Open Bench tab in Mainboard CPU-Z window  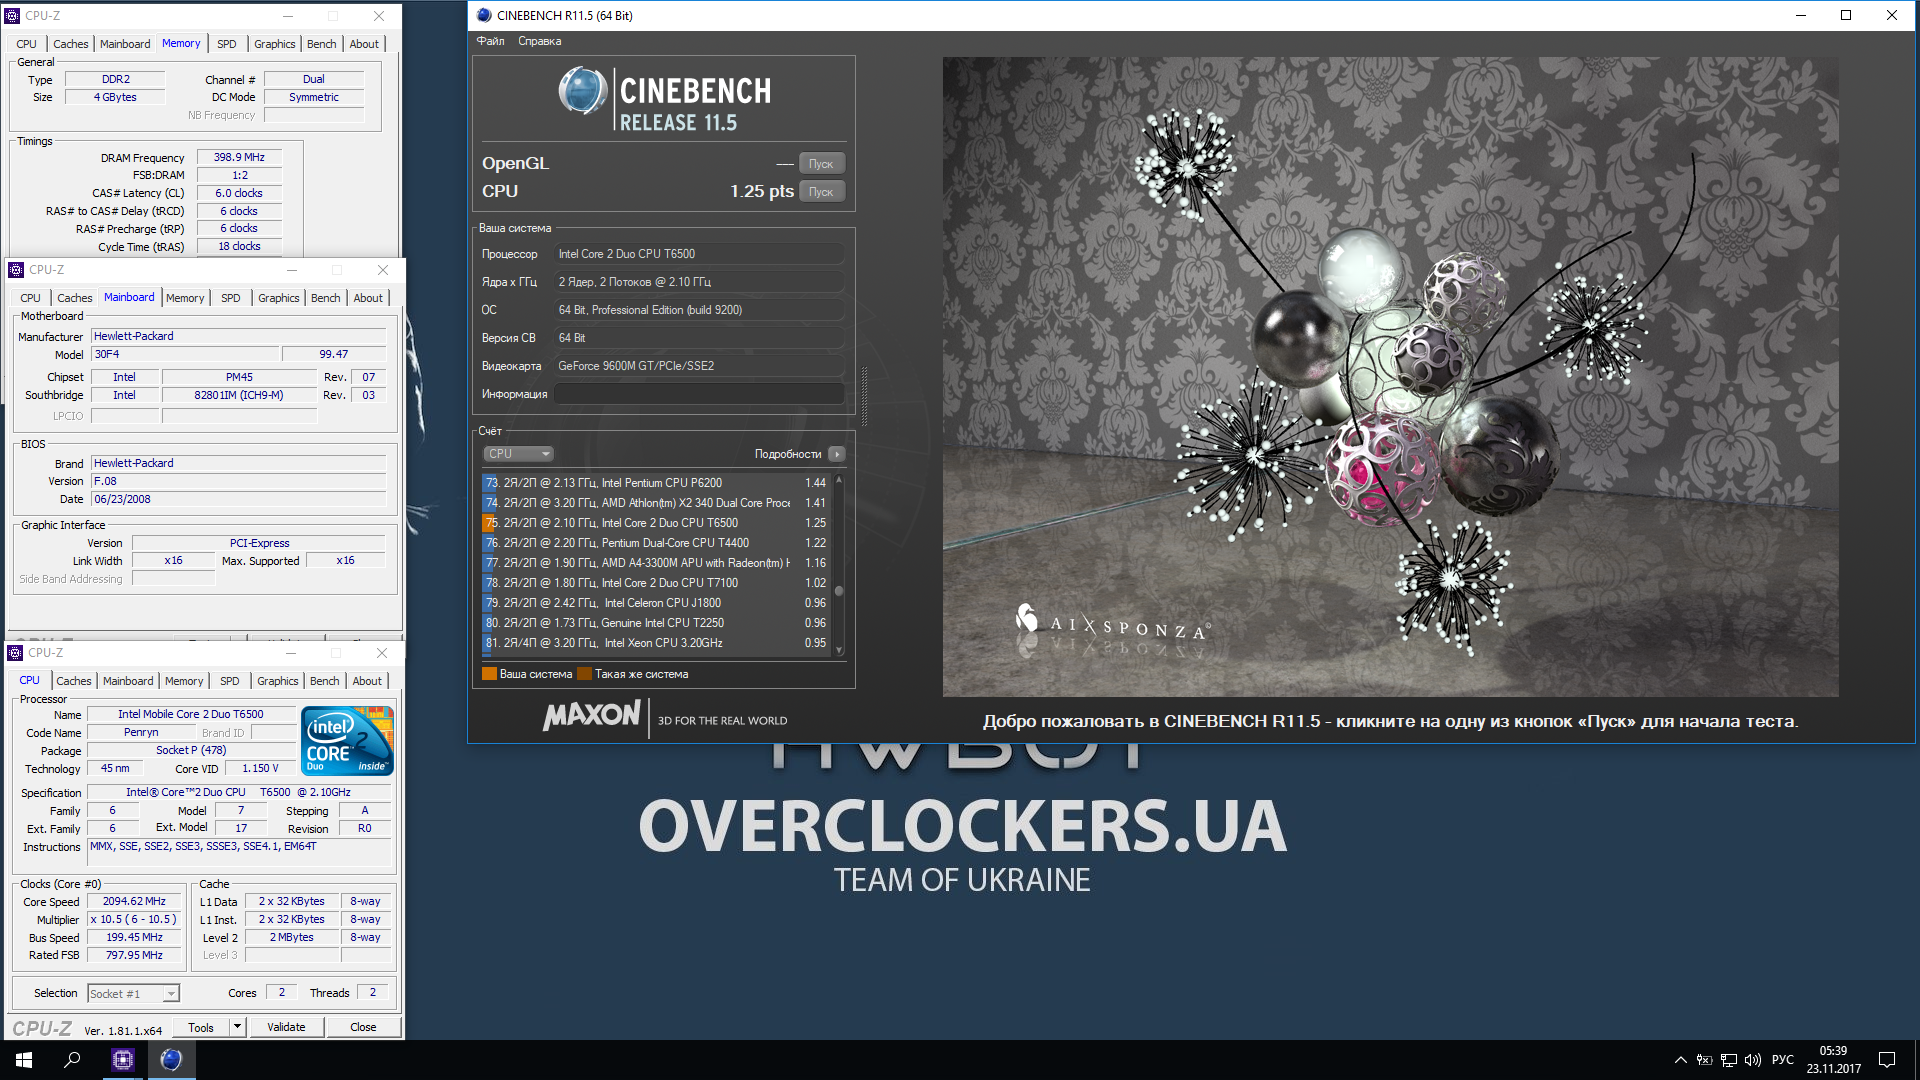click(325, 298)
